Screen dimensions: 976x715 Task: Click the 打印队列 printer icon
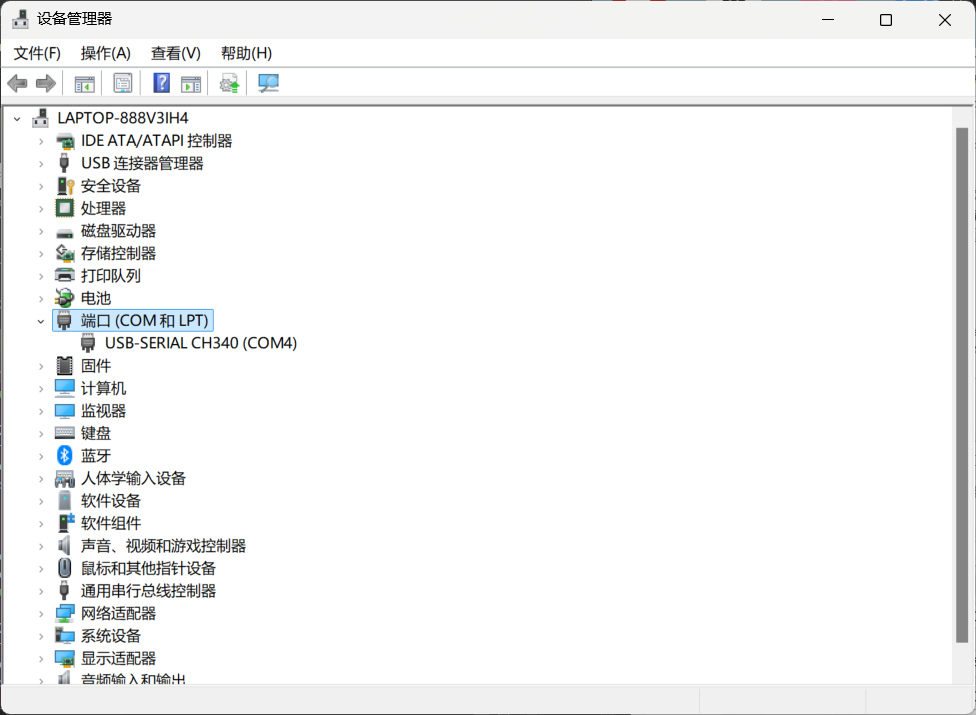(x=65, y=275)
